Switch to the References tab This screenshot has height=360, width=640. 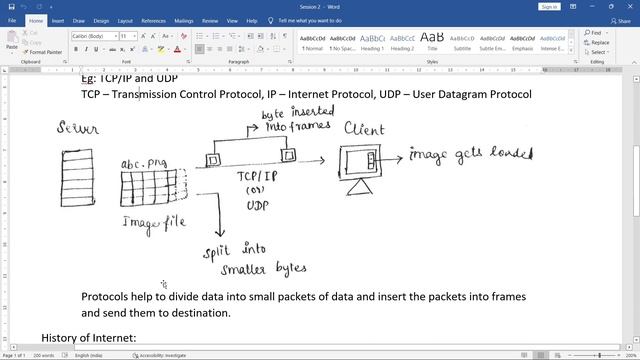pos(153,21)
